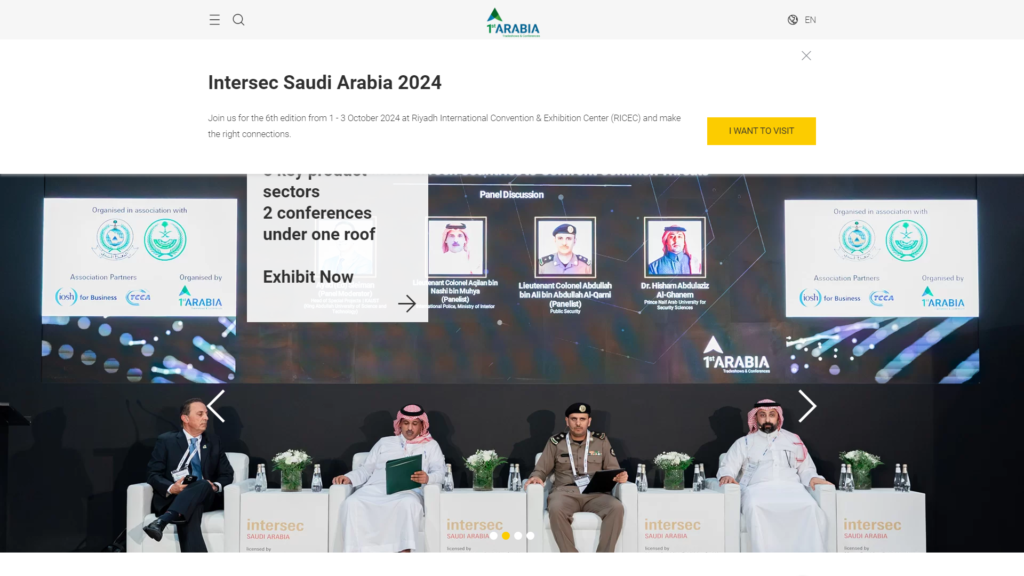Click text '2 conferences under one roof'

[319, 223]
